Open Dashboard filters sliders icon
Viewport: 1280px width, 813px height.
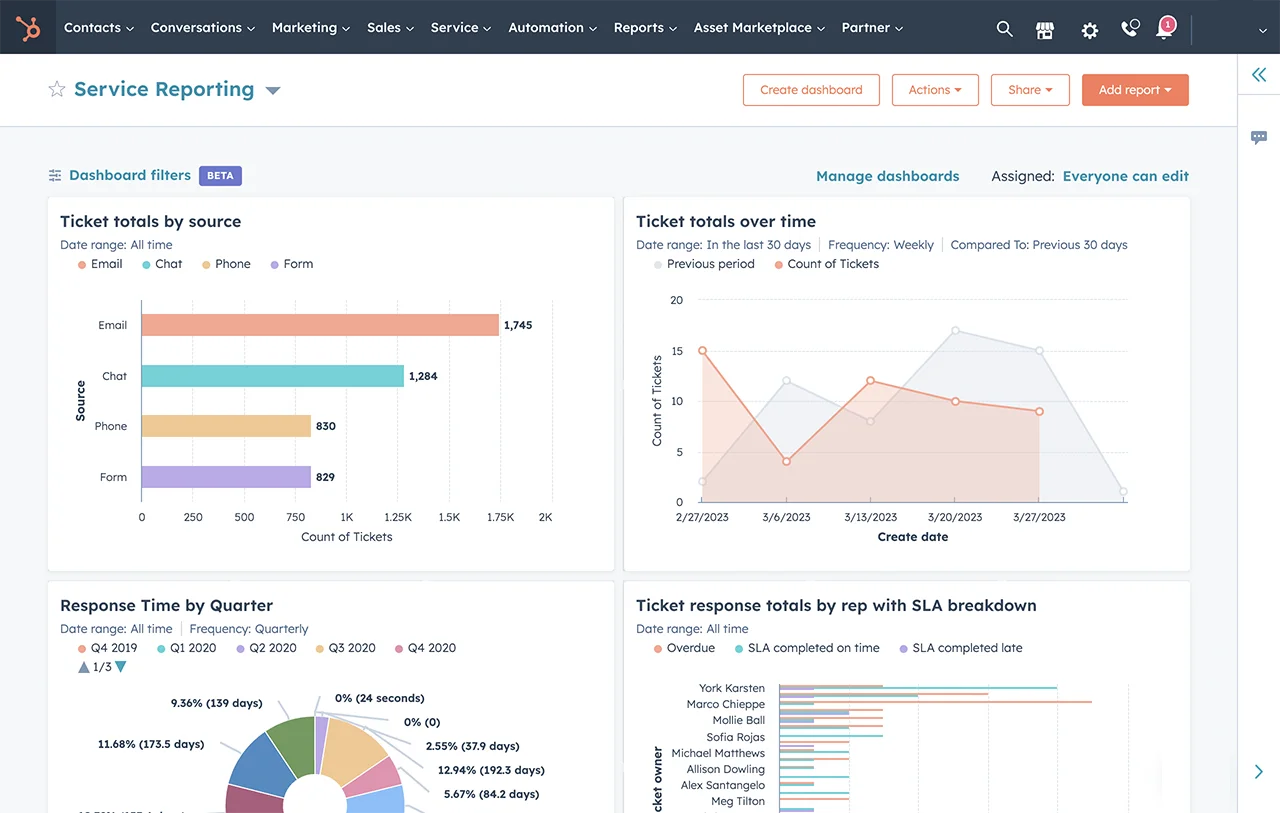[55, 174]
